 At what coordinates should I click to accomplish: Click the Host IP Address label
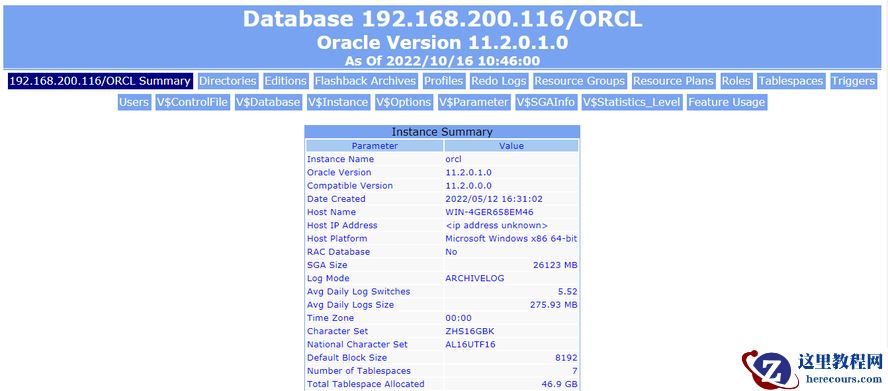coord(342,226)
